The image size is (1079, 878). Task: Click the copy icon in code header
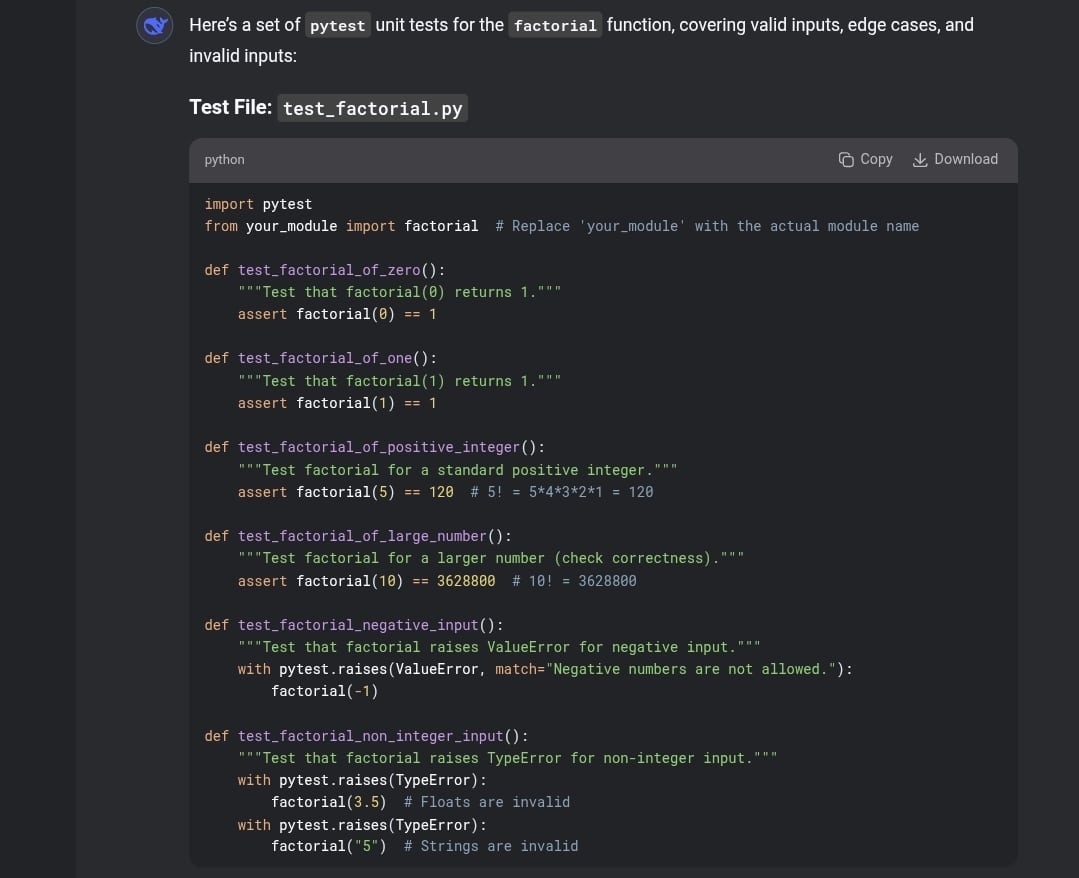(846, 160)
